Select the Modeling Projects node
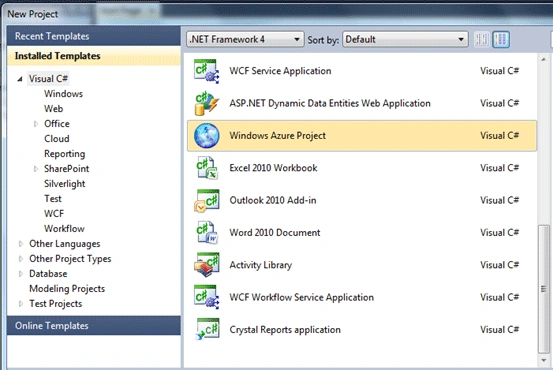553x370 pixels. 67,289
